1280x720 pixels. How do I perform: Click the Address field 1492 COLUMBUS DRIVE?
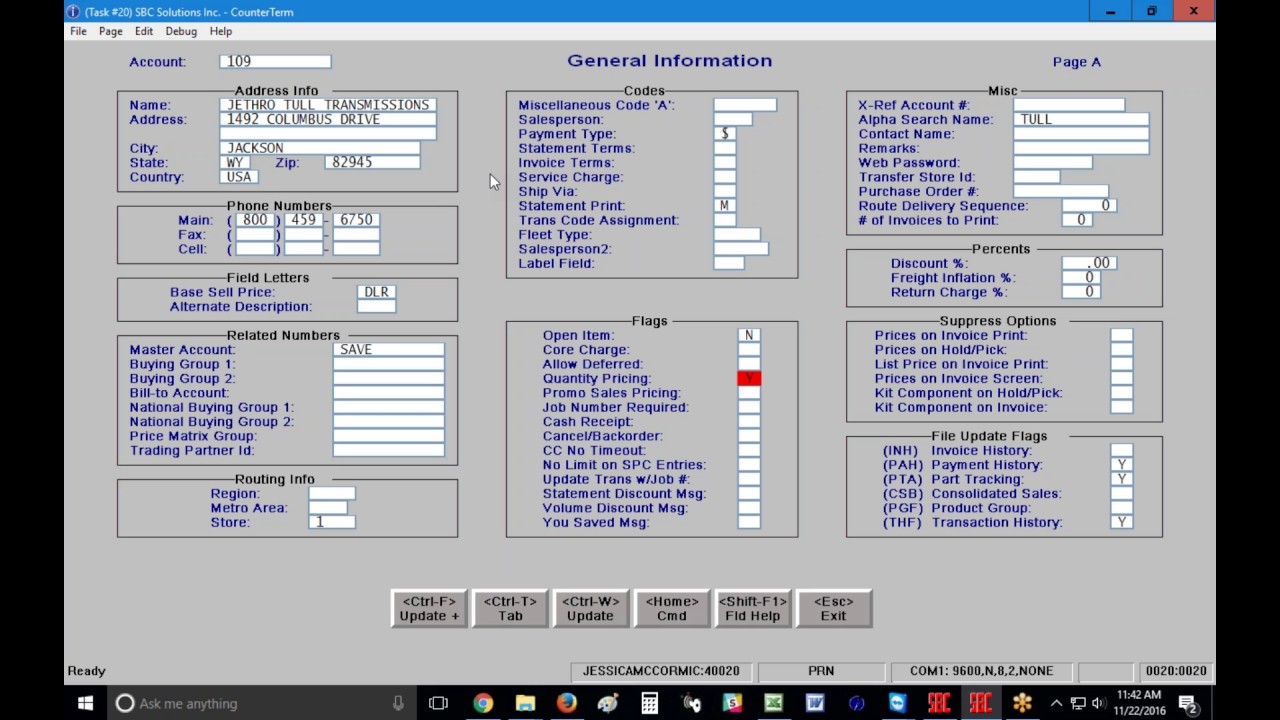[328, 119]
